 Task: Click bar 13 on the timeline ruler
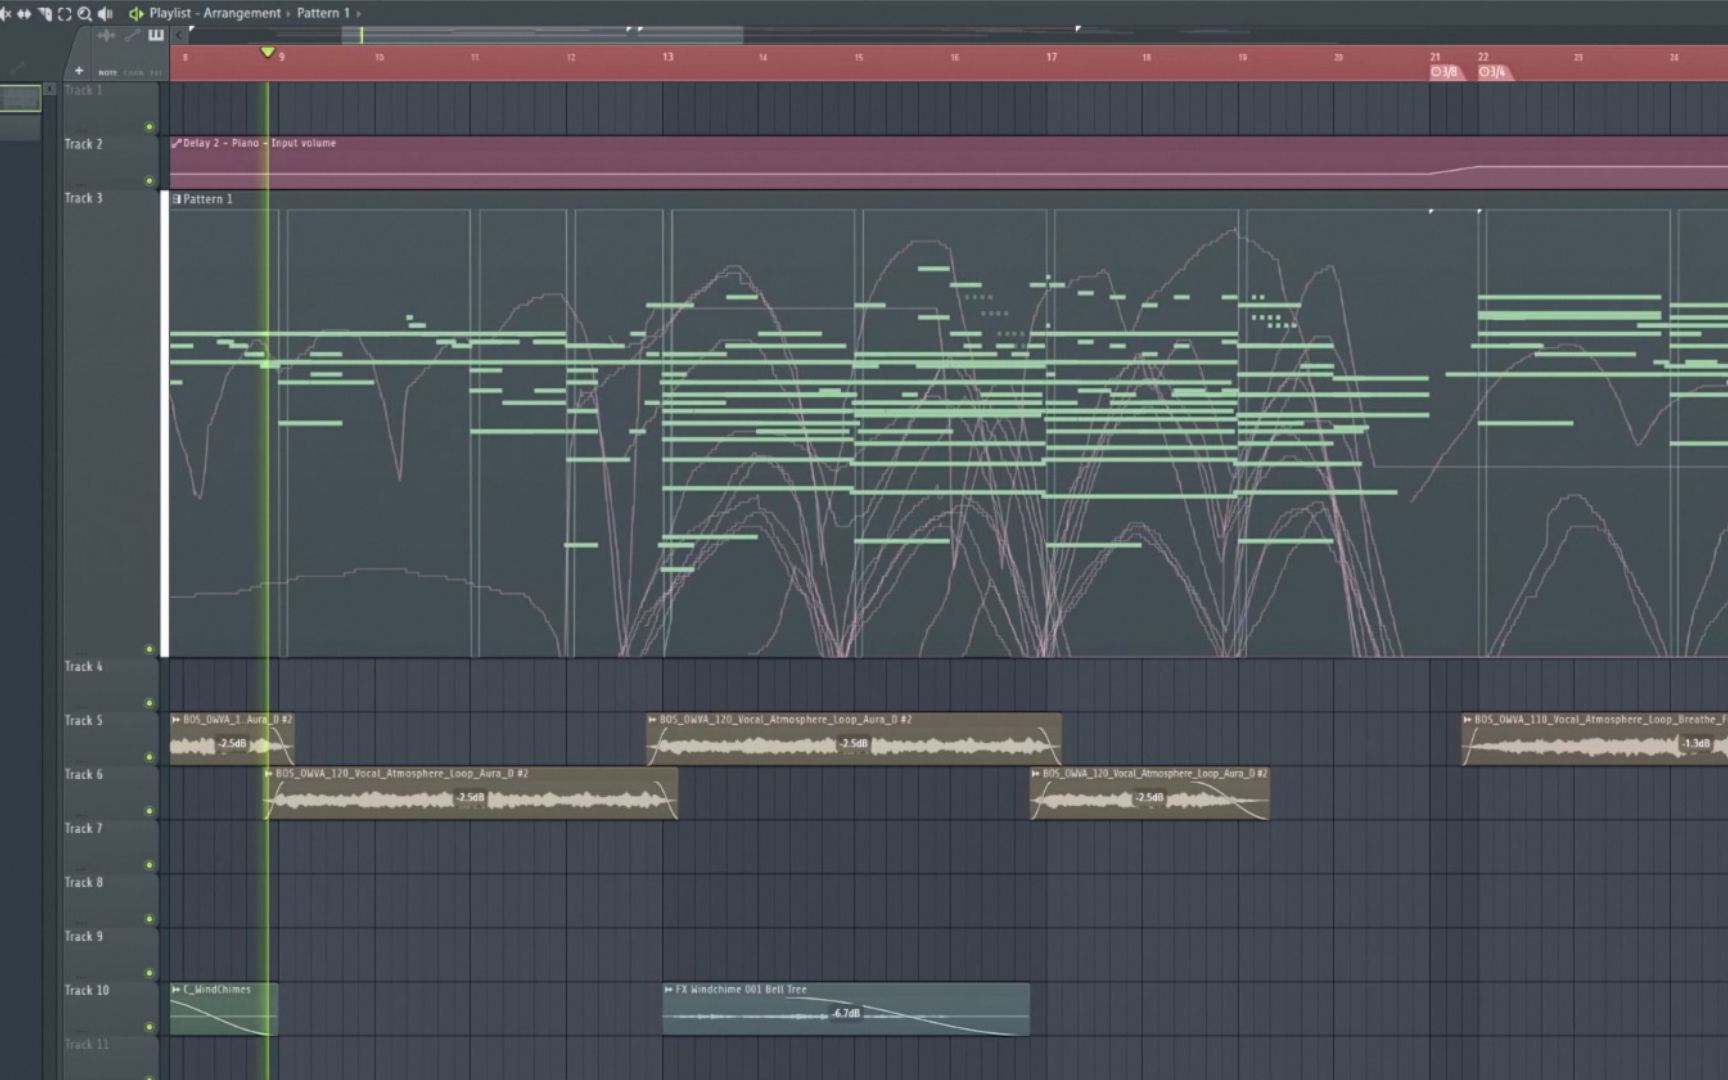[x=667, y=57]
